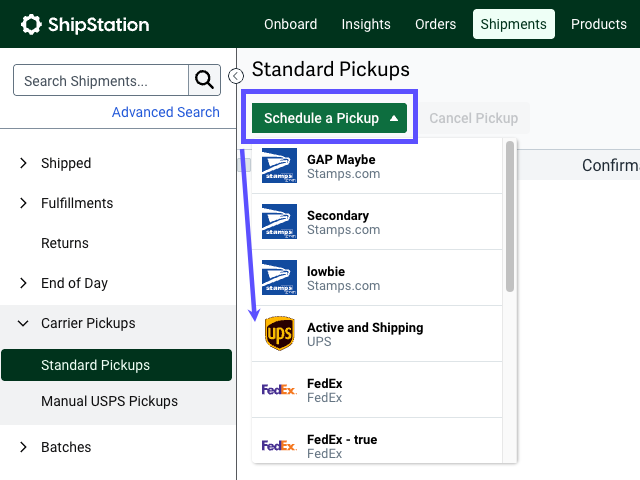Screen dimensions: 640x480
Task: Select the Batches sidebar label
Action: tap(66, 447)
